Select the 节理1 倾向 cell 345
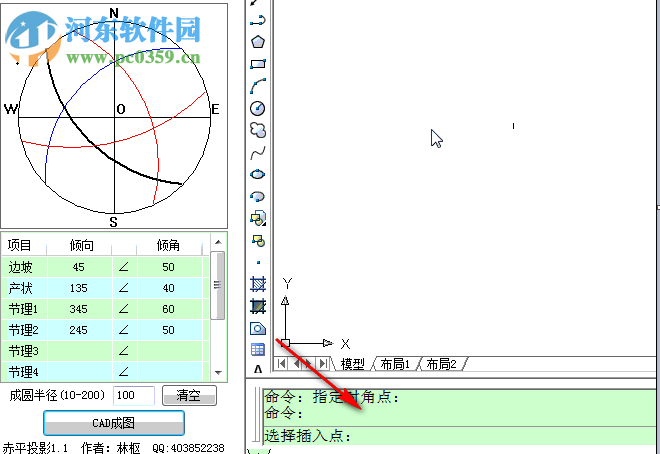The height and width of the screenshot is (454, 660). pos(79,309)
